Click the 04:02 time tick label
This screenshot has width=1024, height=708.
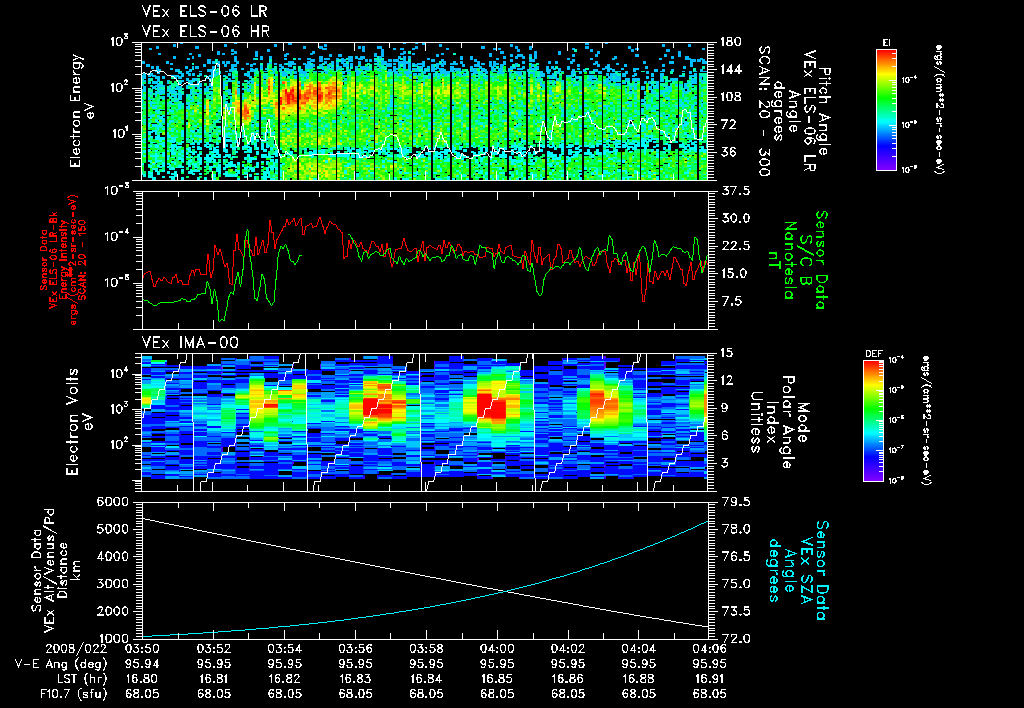(x=568, y=649)
